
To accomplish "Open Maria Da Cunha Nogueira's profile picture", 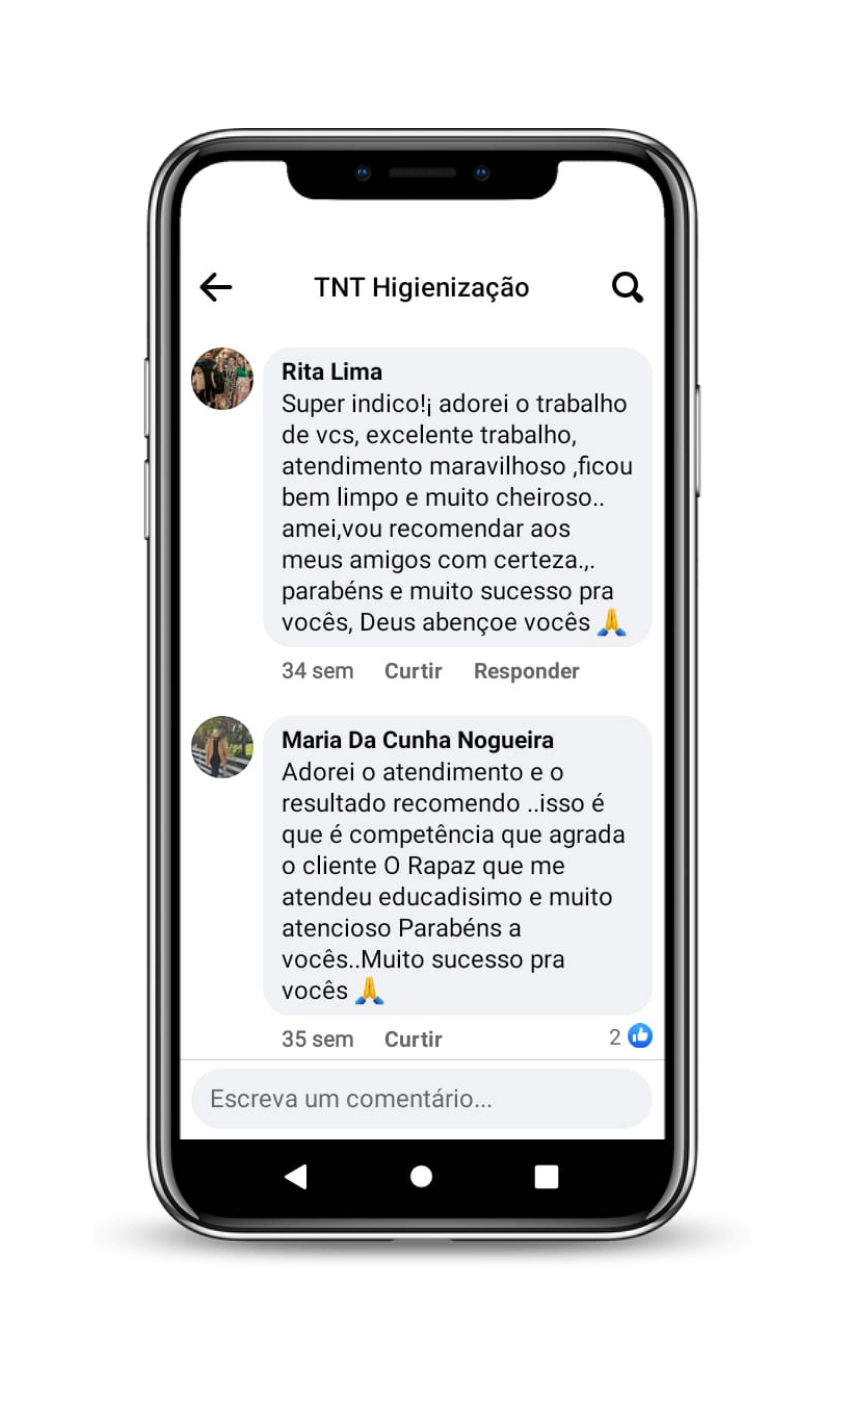I will [x=222, y=747].
